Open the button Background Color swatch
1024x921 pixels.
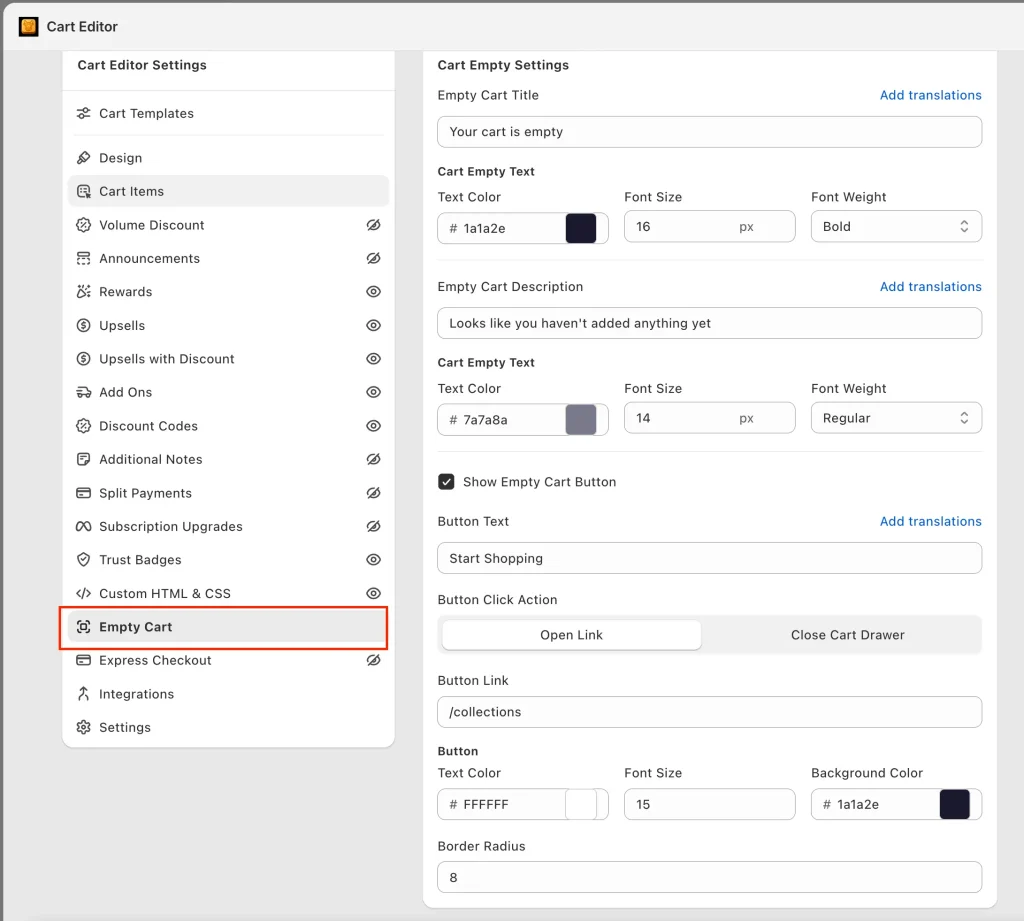click(954, 804)
